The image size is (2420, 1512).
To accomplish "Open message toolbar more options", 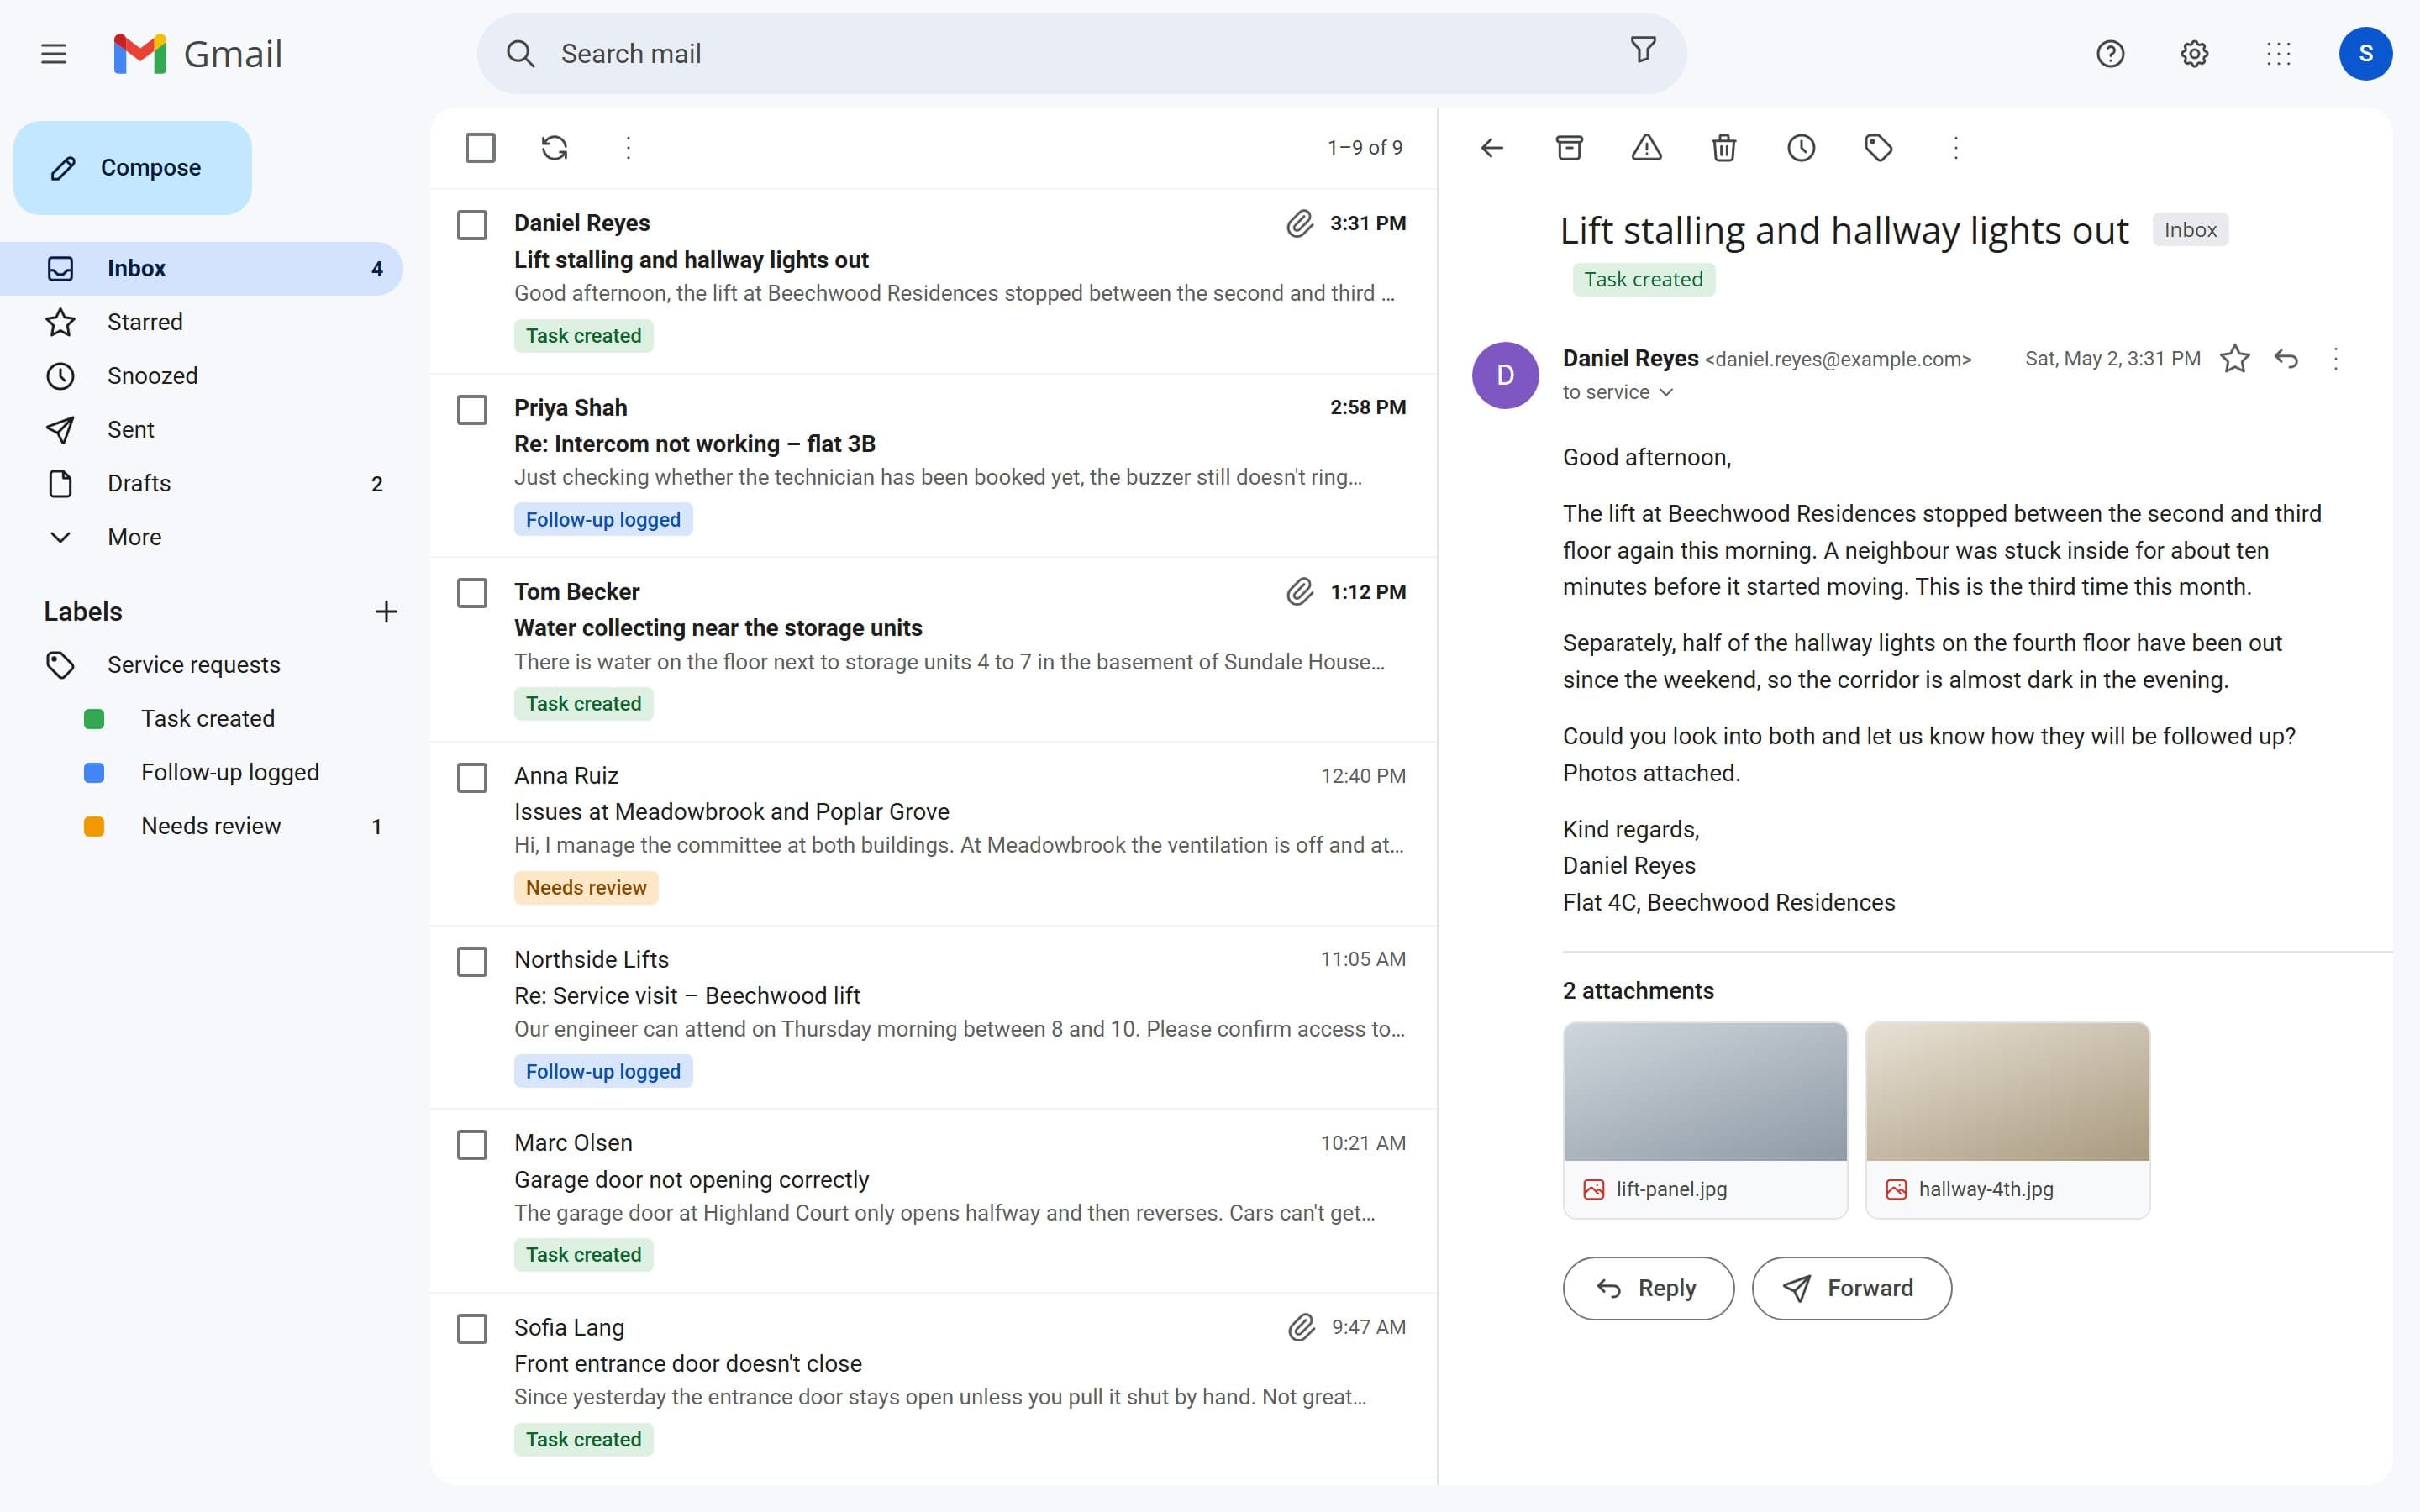I will click(1956, 148).
